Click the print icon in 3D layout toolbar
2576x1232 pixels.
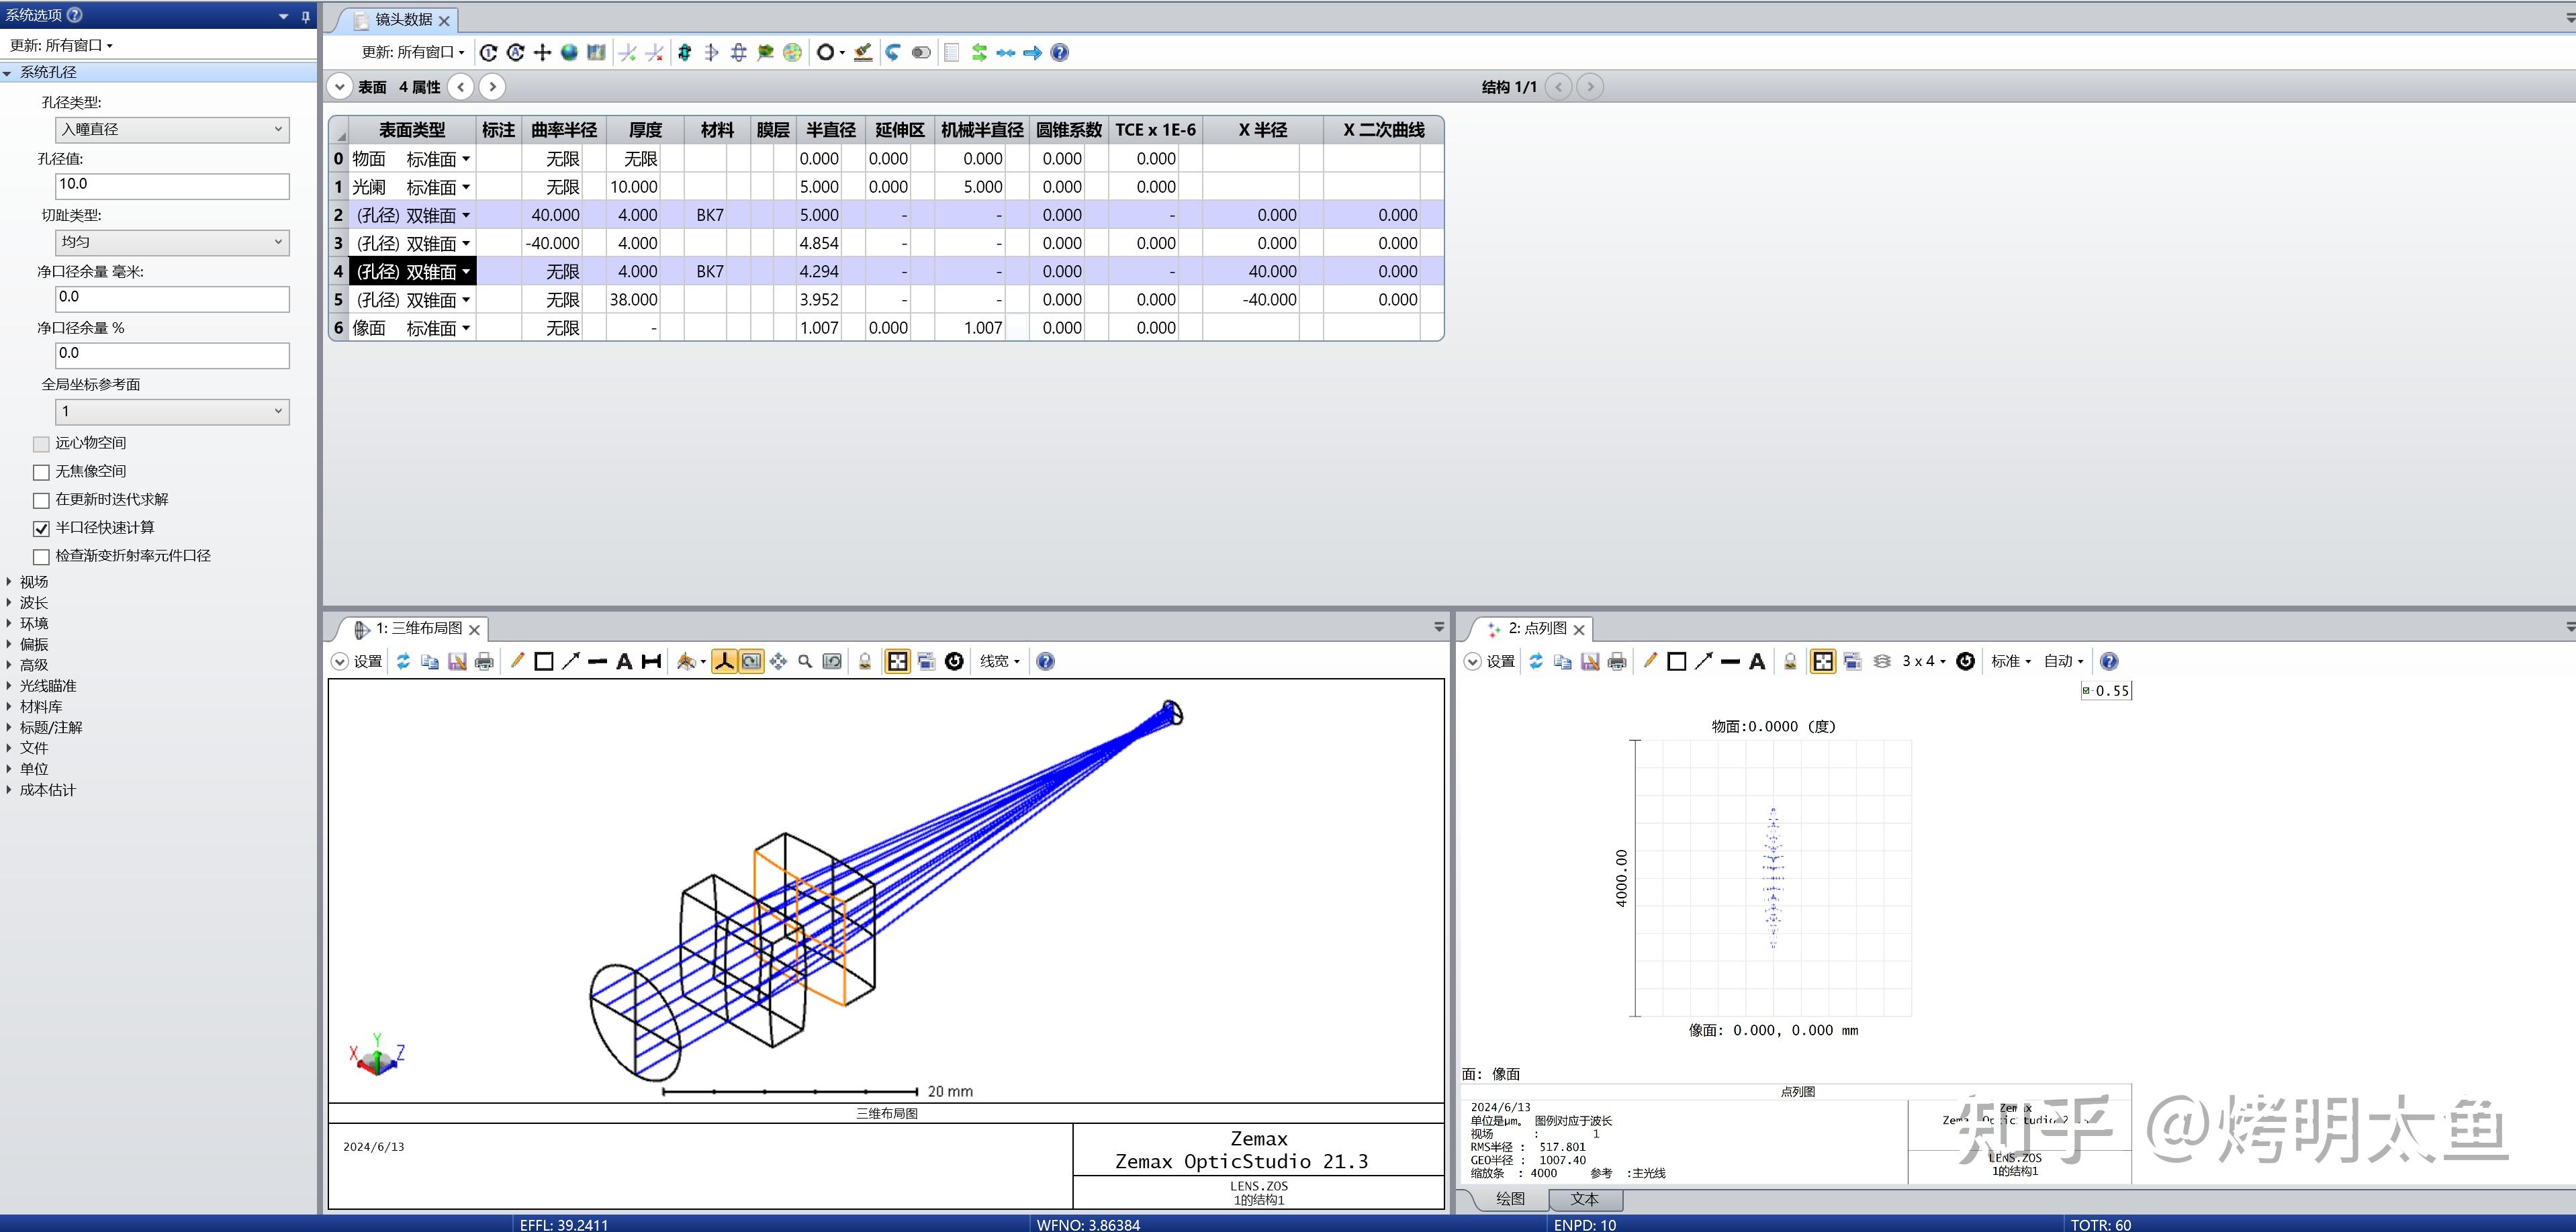(484, 661)
